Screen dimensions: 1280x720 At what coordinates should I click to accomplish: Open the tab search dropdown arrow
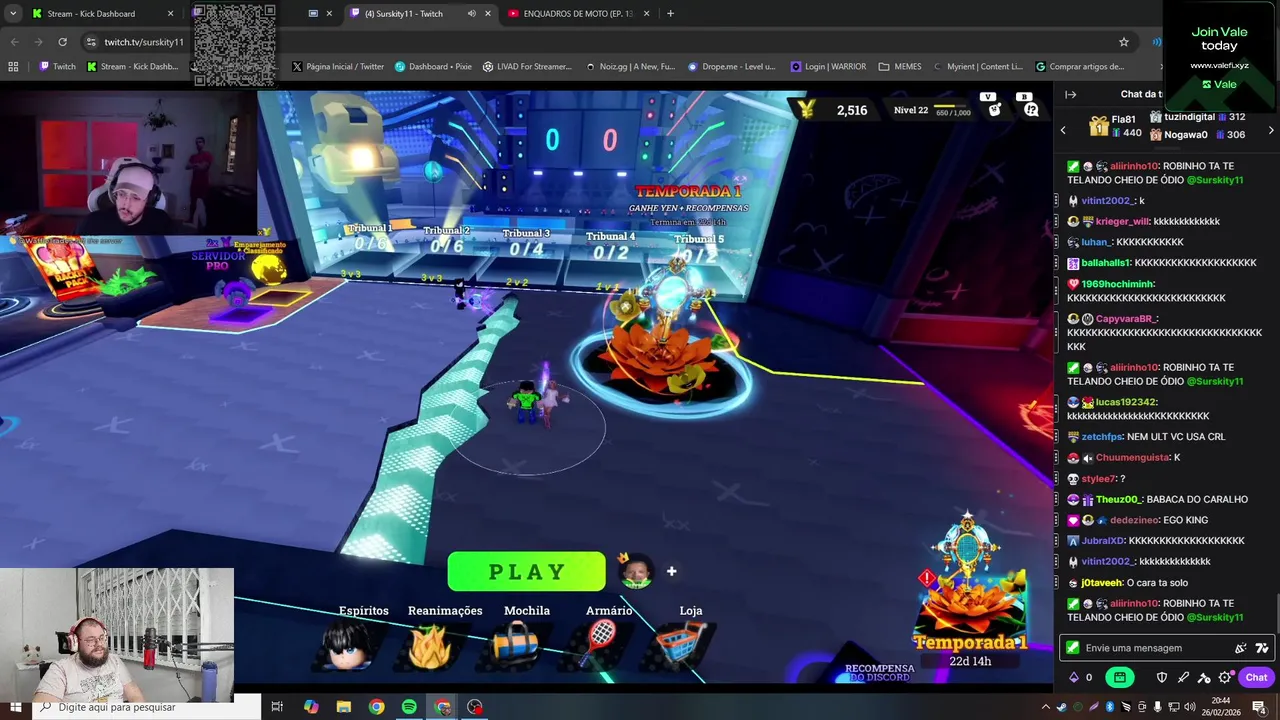click(x=12, y=14)
